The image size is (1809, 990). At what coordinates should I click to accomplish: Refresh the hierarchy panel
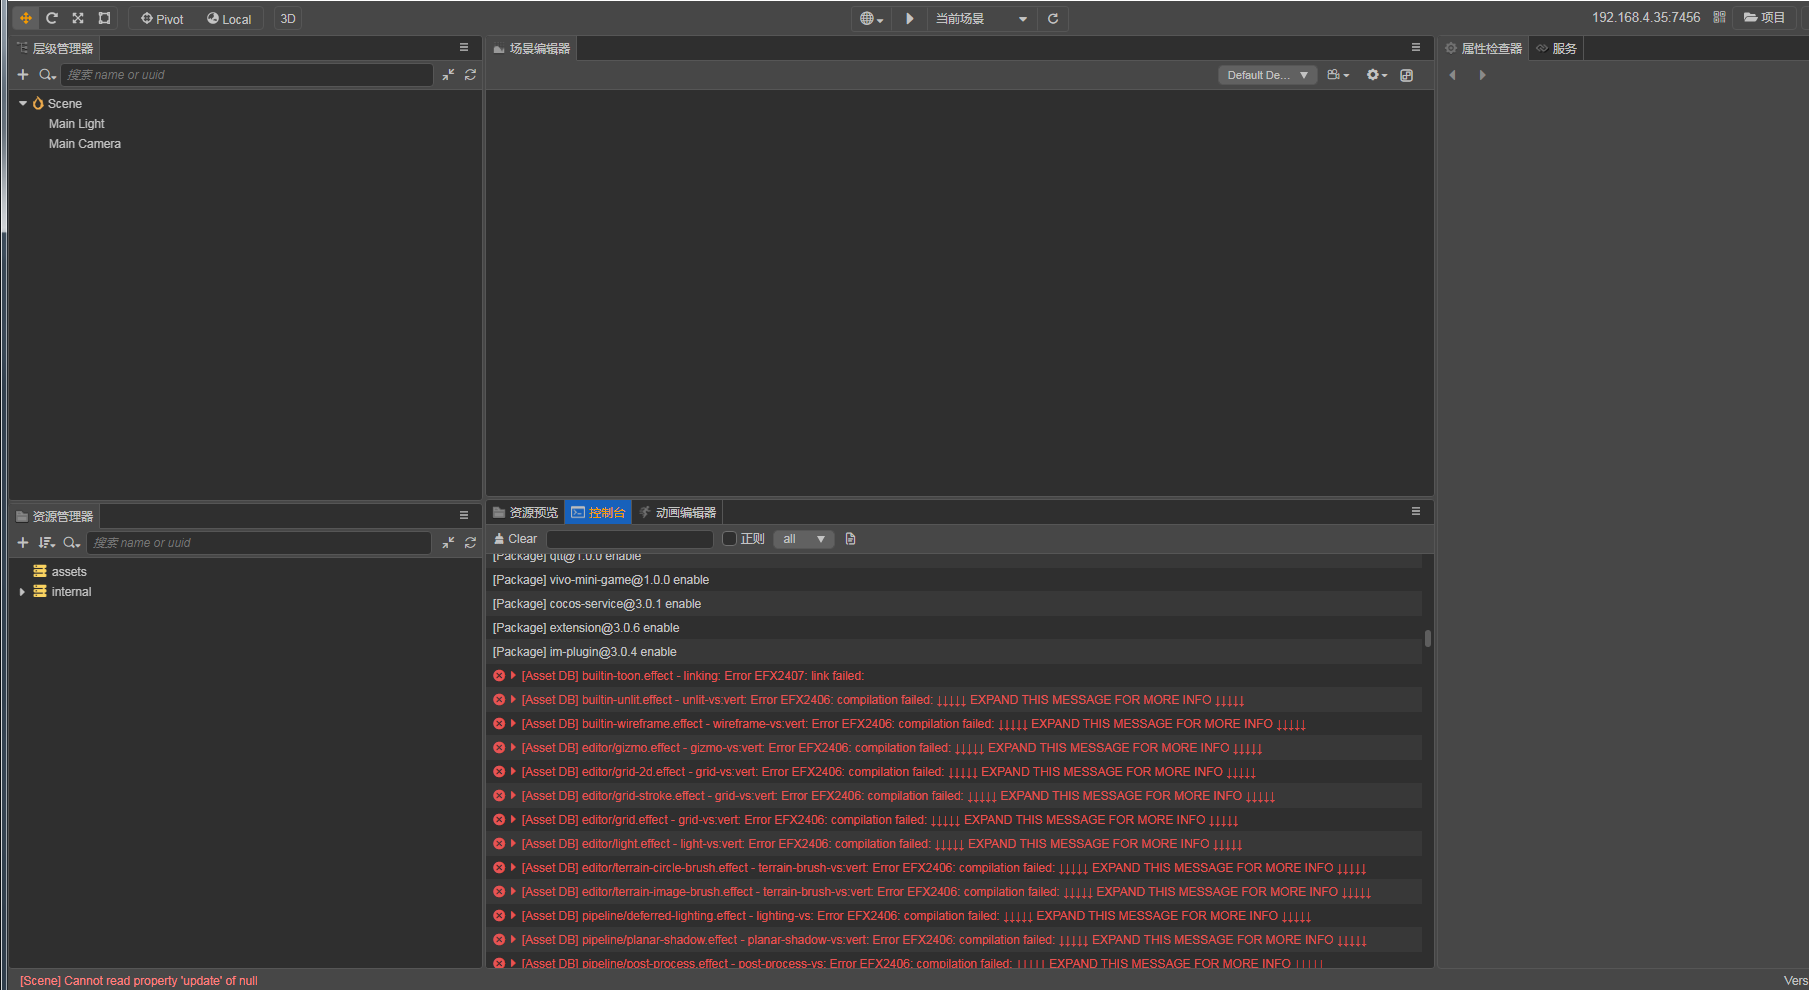(470, 75)
